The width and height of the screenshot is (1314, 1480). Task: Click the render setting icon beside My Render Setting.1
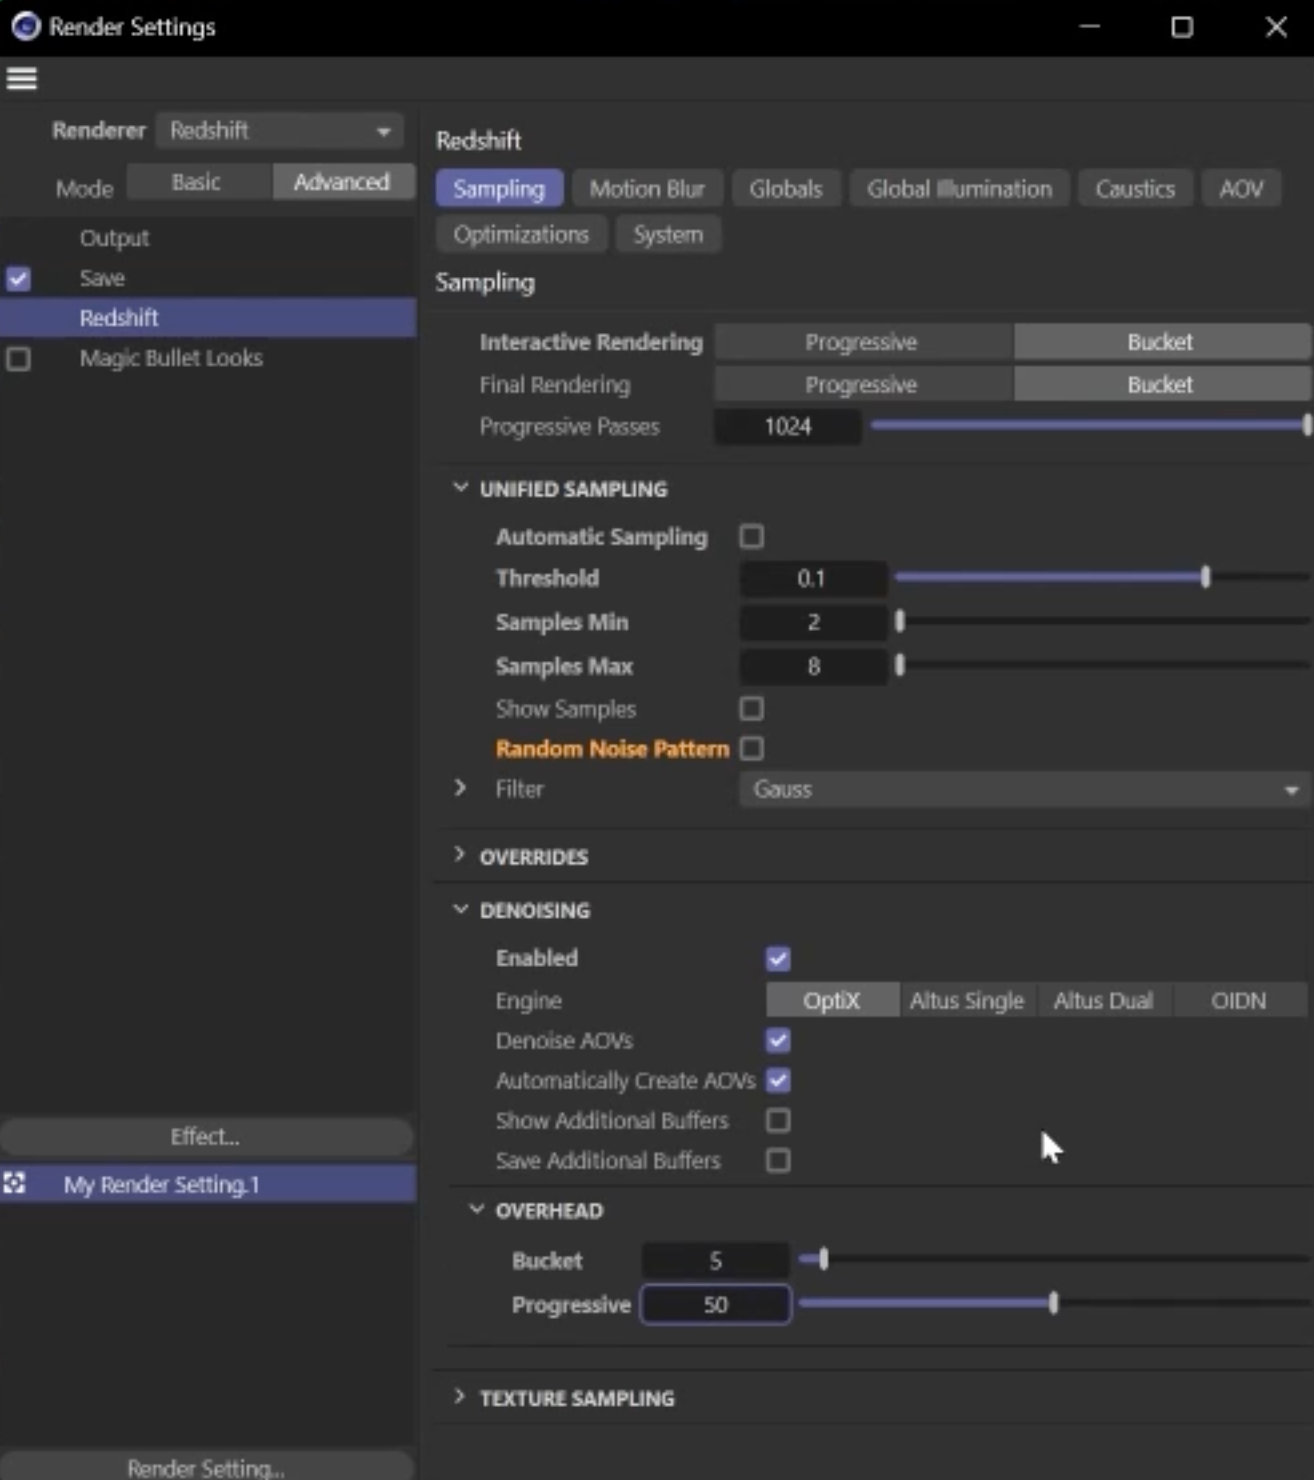15,1184
